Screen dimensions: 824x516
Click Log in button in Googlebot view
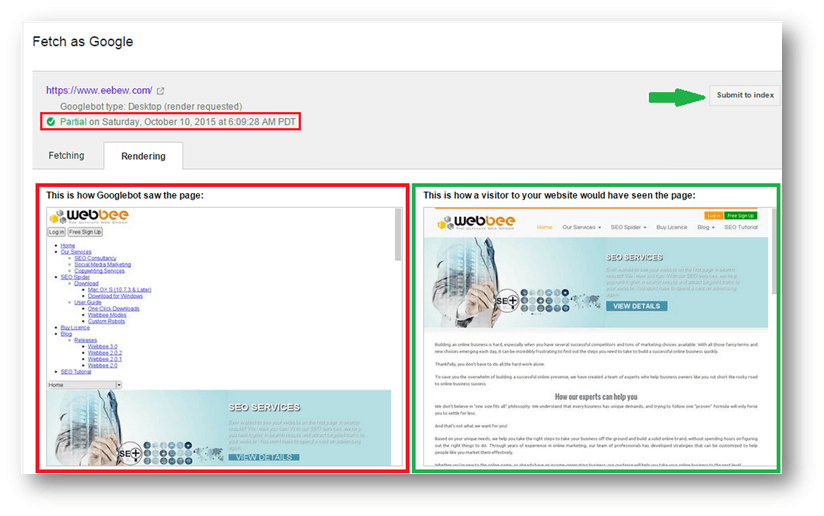(56, 232)
